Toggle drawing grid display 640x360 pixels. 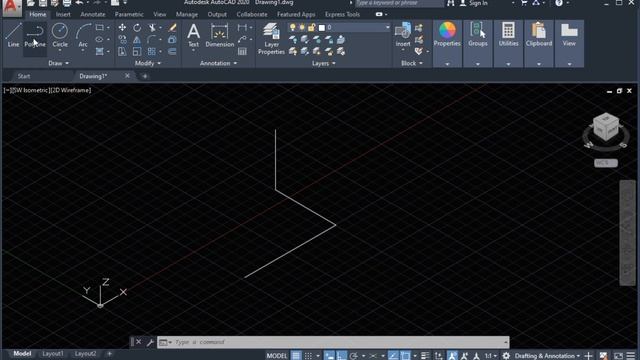coord(296,356)
